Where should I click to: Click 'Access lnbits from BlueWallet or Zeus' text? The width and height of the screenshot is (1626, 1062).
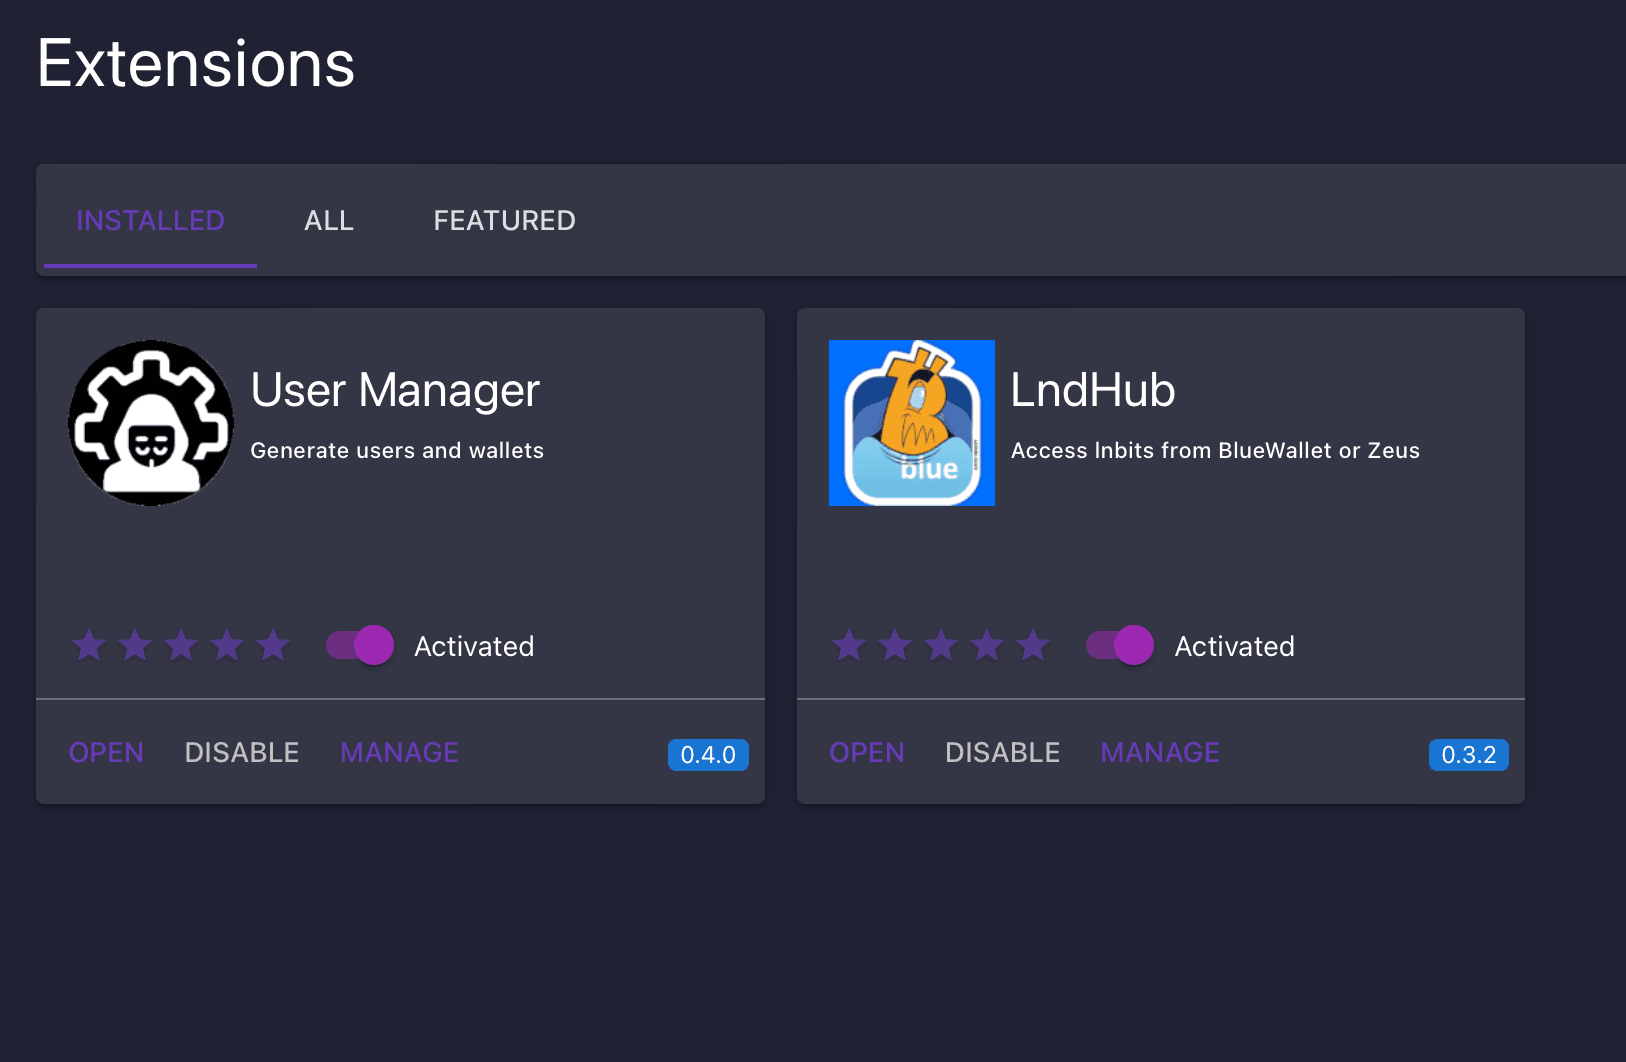coord(1215,450)
